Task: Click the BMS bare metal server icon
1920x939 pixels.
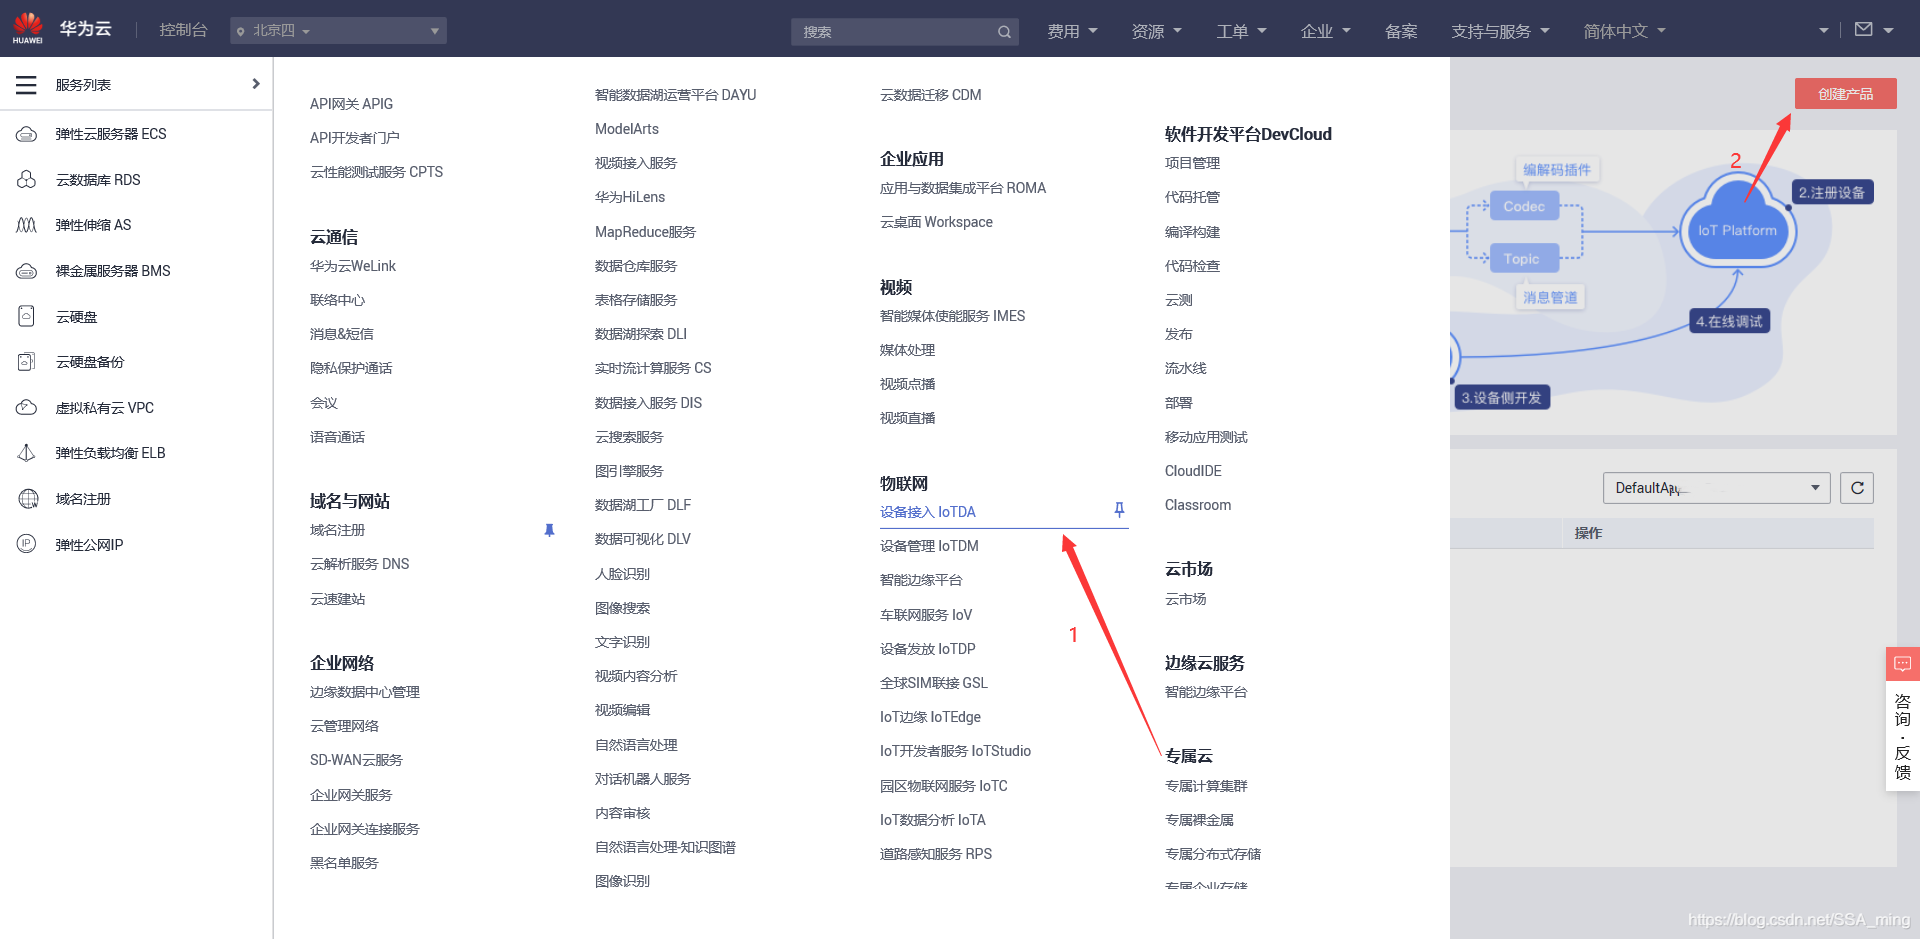Action: tap(27, 271)
